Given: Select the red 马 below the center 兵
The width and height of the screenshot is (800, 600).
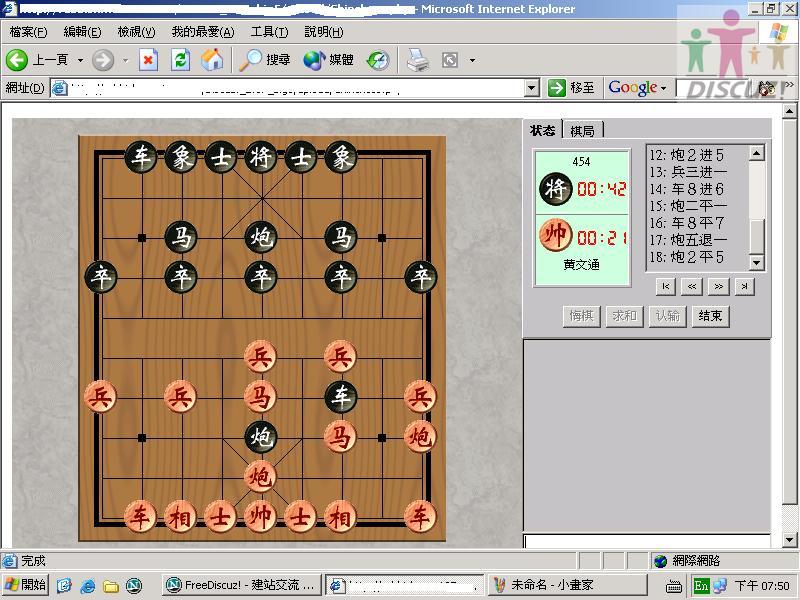Looking at the screenshot, I should [x=260, y=396].
